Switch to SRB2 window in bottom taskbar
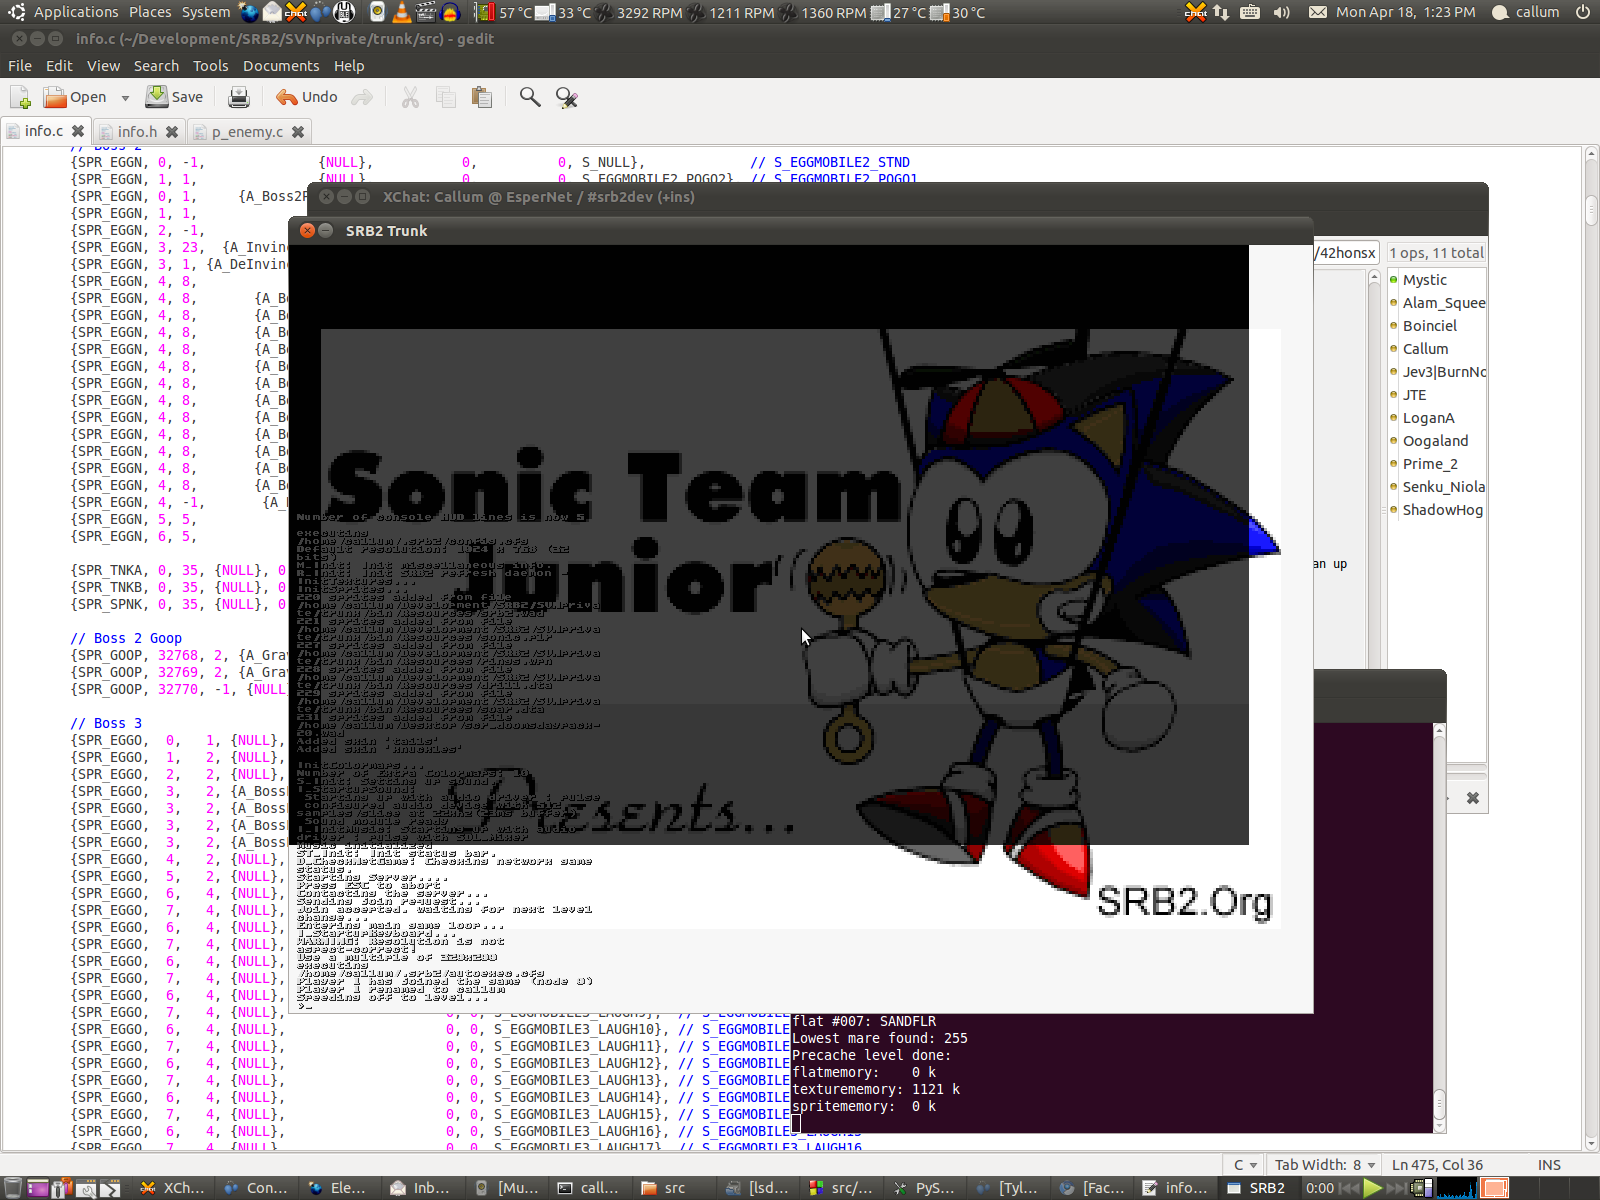This screenshot has width=1600, height=1200. coord(1258,1188)
